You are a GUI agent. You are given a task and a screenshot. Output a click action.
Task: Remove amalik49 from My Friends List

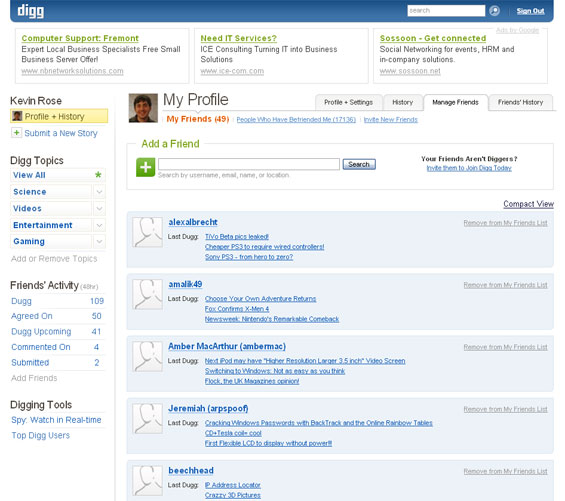505,285
